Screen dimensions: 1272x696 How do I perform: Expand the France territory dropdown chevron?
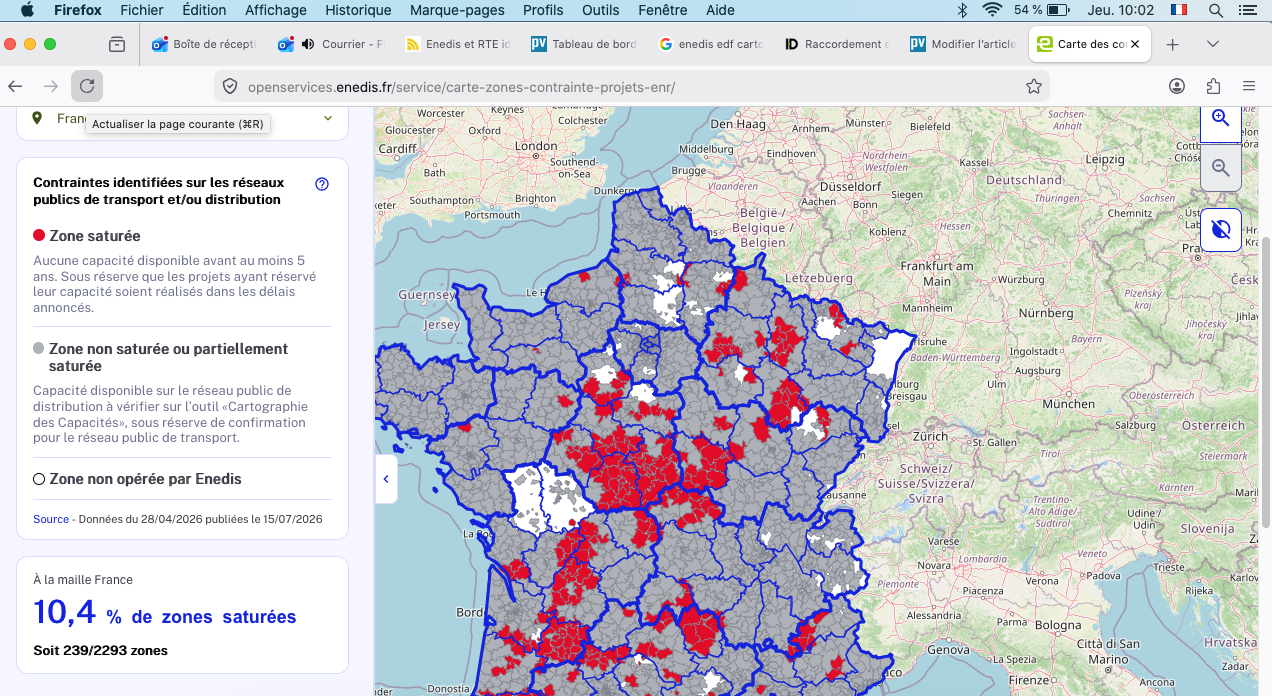click(328, 118)
